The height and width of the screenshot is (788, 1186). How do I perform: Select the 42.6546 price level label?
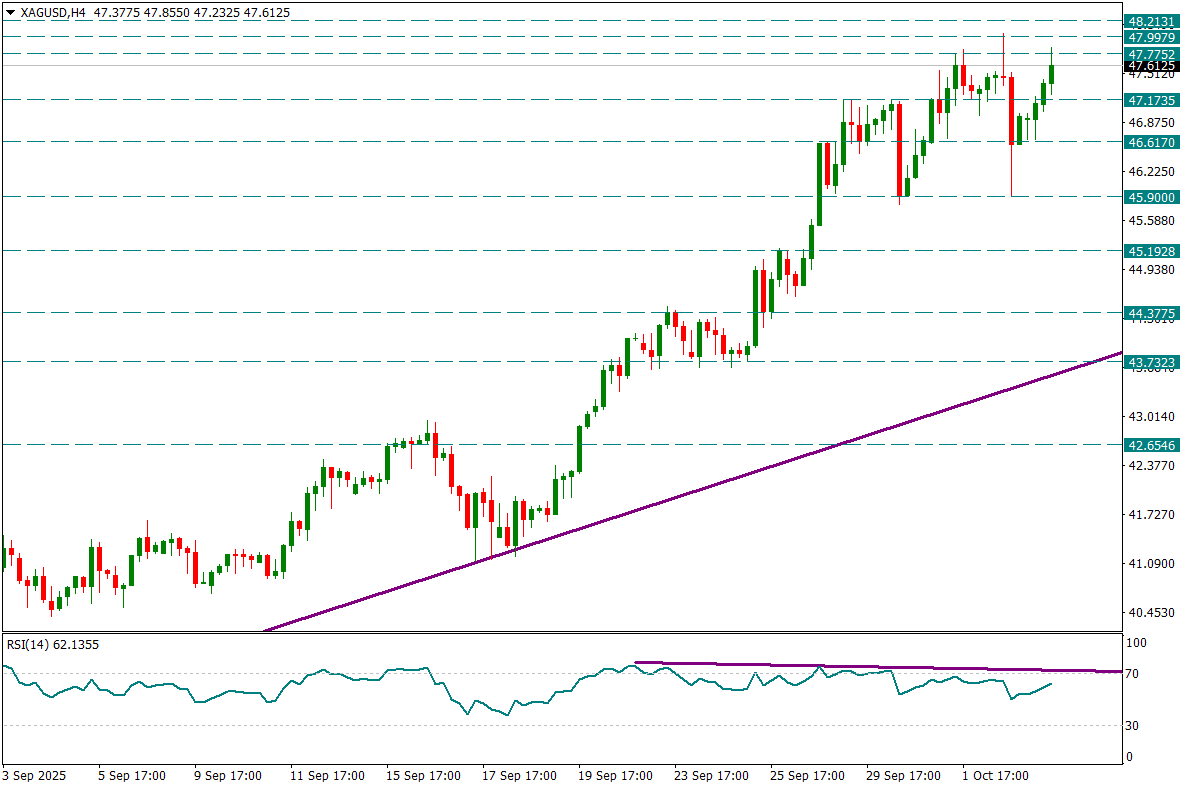(1150, 444)
